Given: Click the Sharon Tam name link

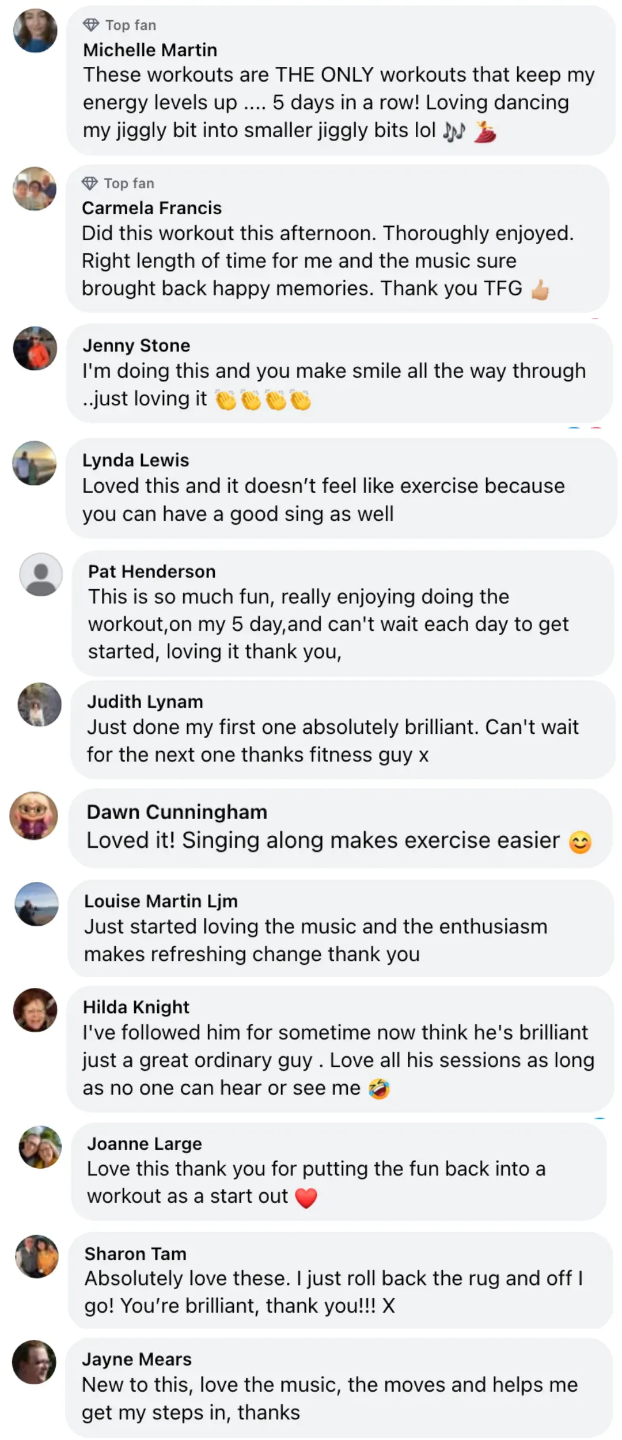Looking at the screenshot, I should pyautogui.click(x=135, y=1253).
